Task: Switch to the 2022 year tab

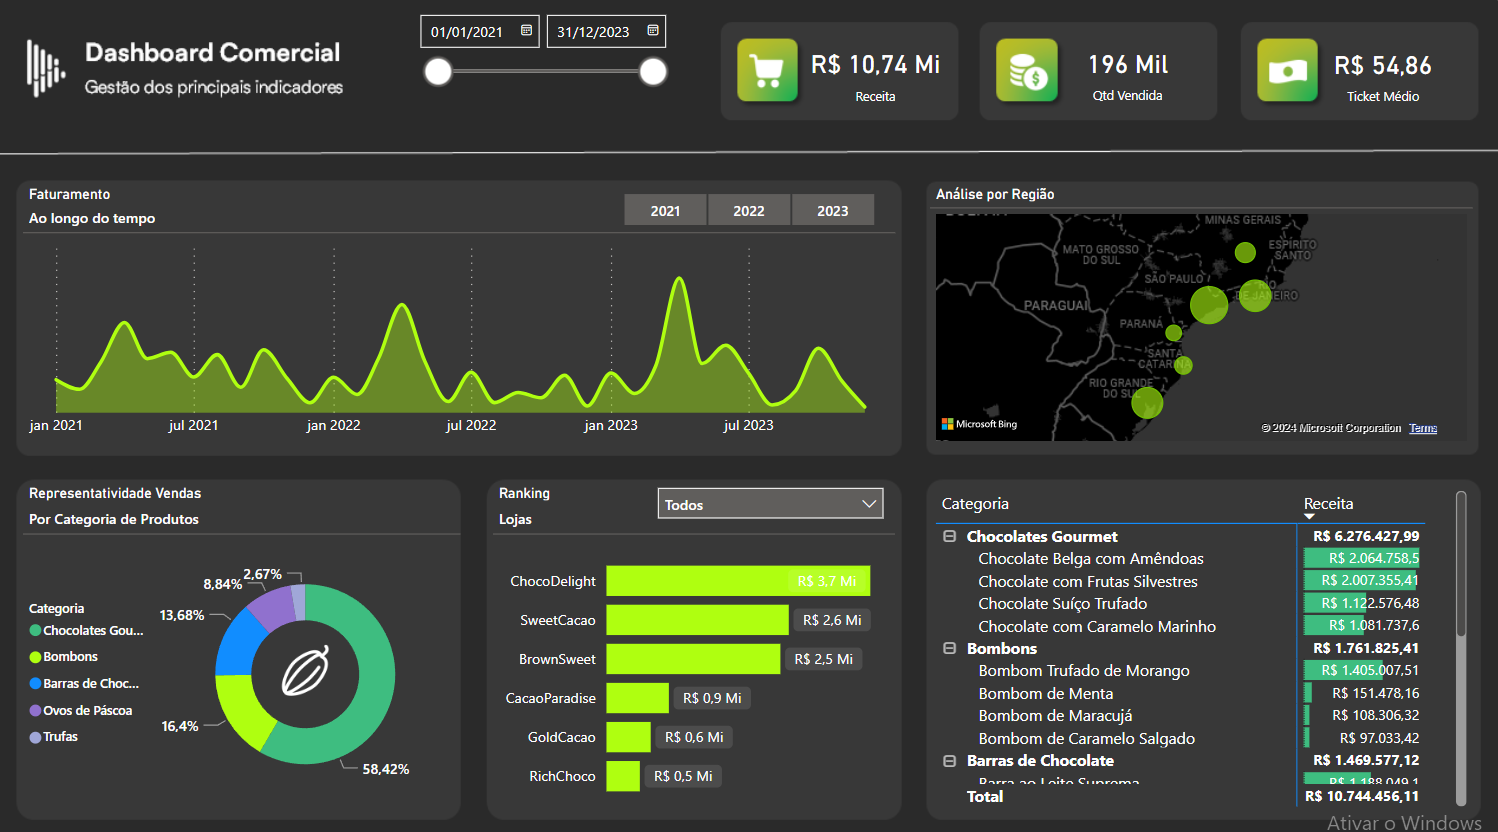Action: click(x=748, y=210)
